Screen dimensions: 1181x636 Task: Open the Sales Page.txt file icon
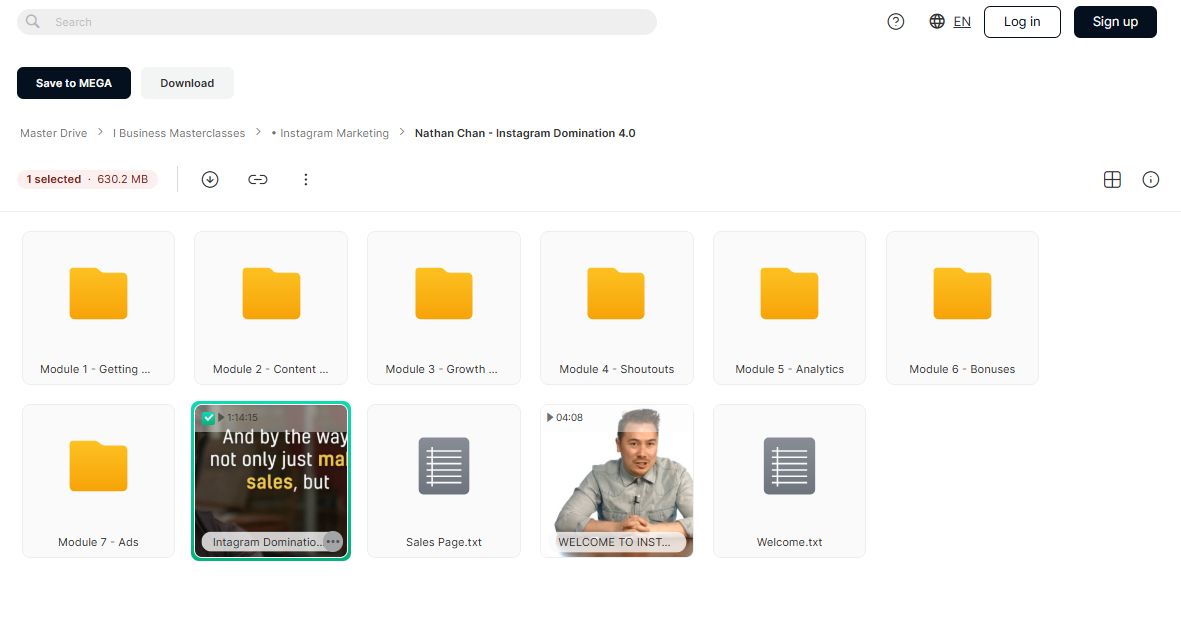pyautogui.click(x=444, y=466)
